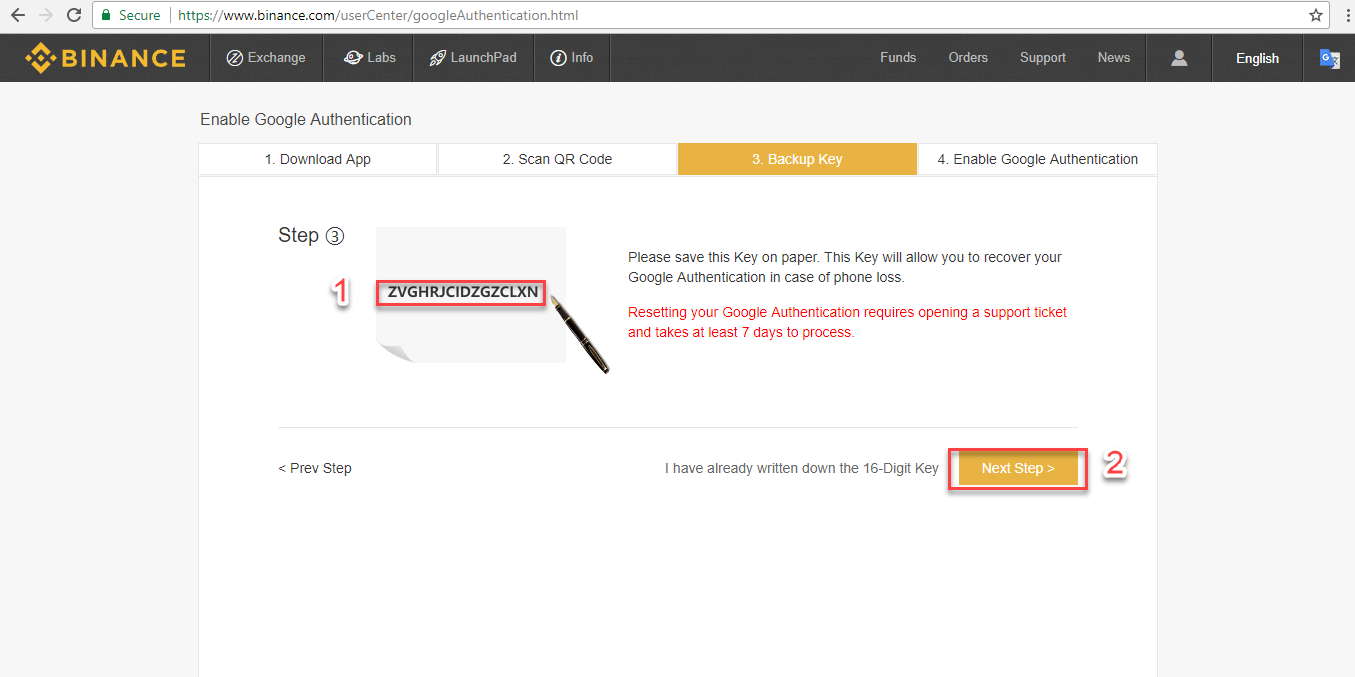This screenshot has width=1355, height=677.
Task: Click the Google Translate icon
Action: tap(1329, 58)
